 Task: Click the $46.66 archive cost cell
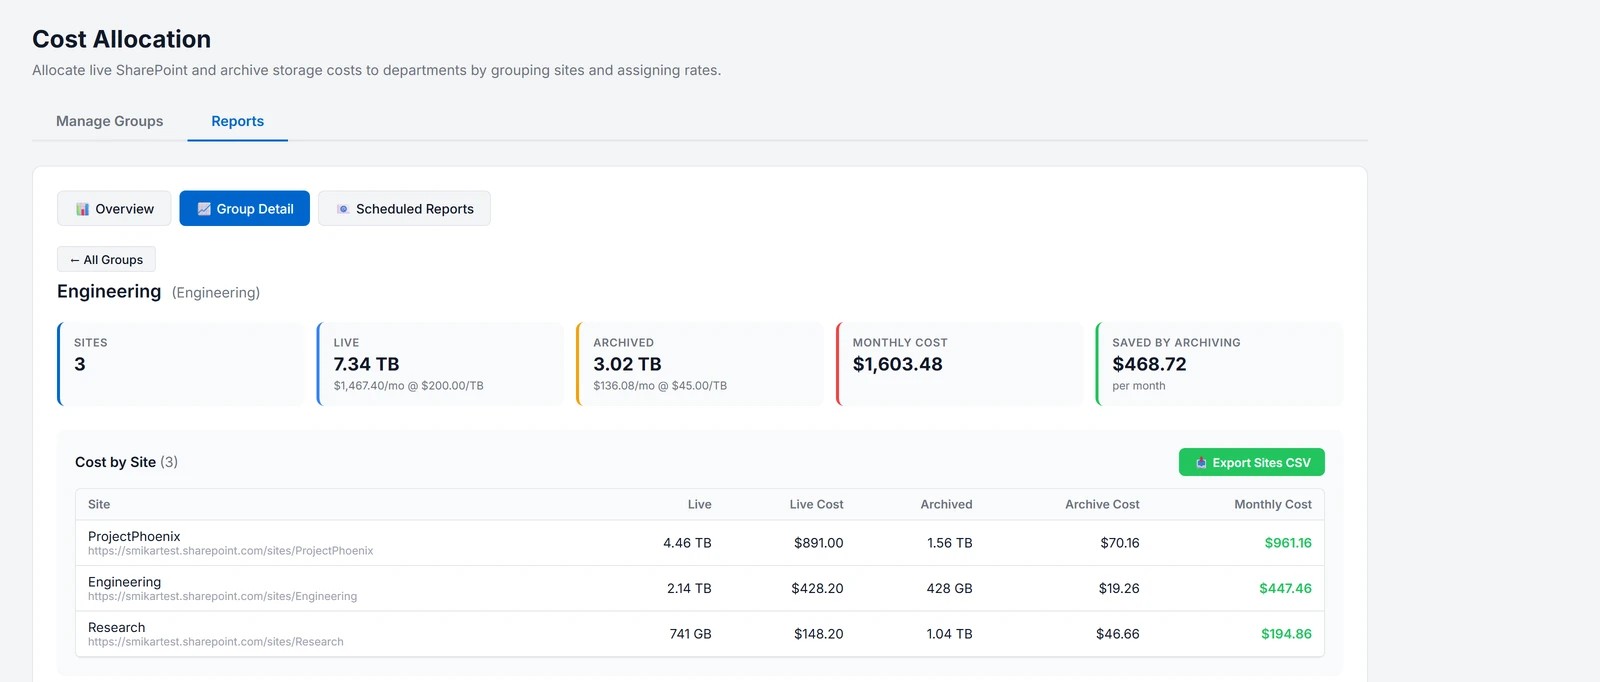tap(1117, 634)
